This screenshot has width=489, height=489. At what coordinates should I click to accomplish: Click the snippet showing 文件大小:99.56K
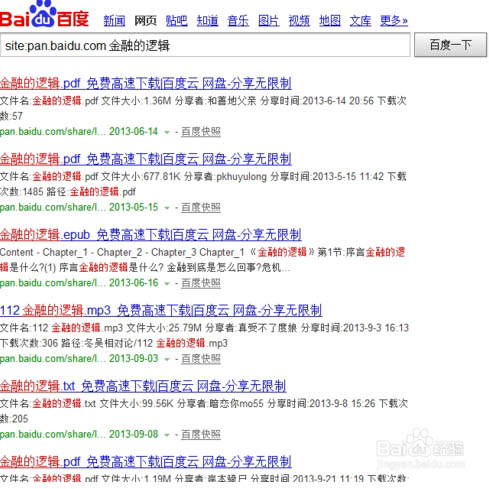click(x=204, y=411)
